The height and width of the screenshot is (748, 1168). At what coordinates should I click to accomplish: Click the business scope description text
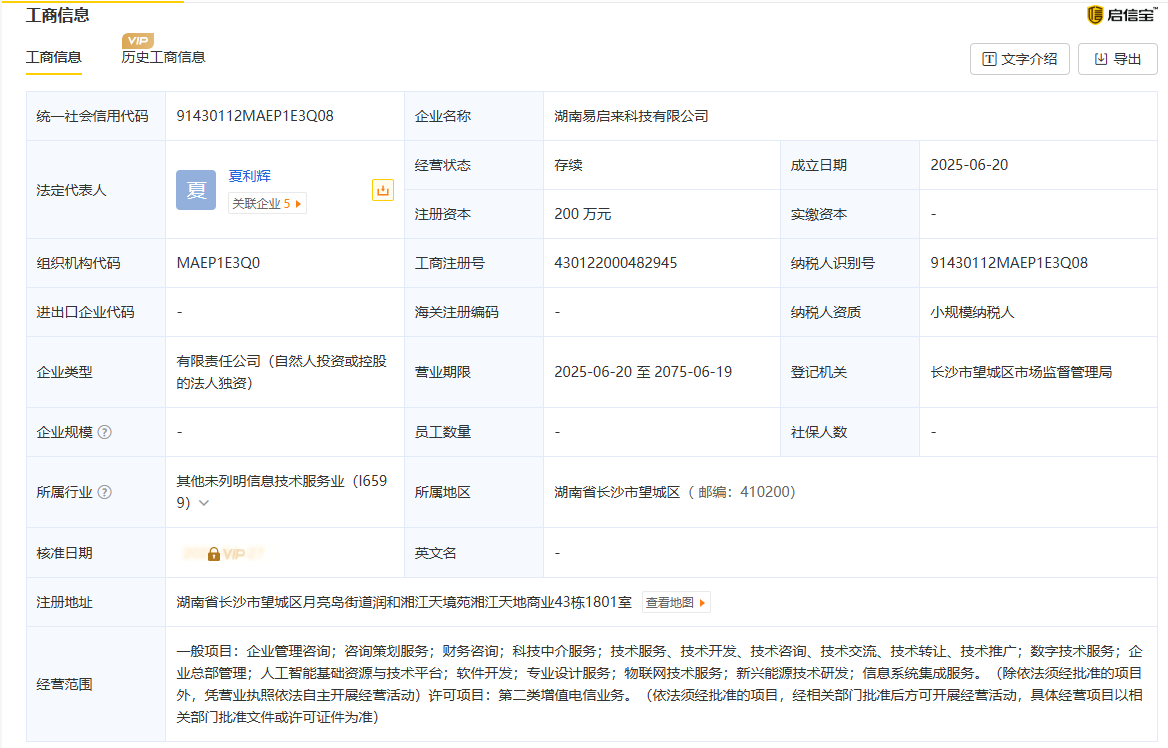point(658,684)
